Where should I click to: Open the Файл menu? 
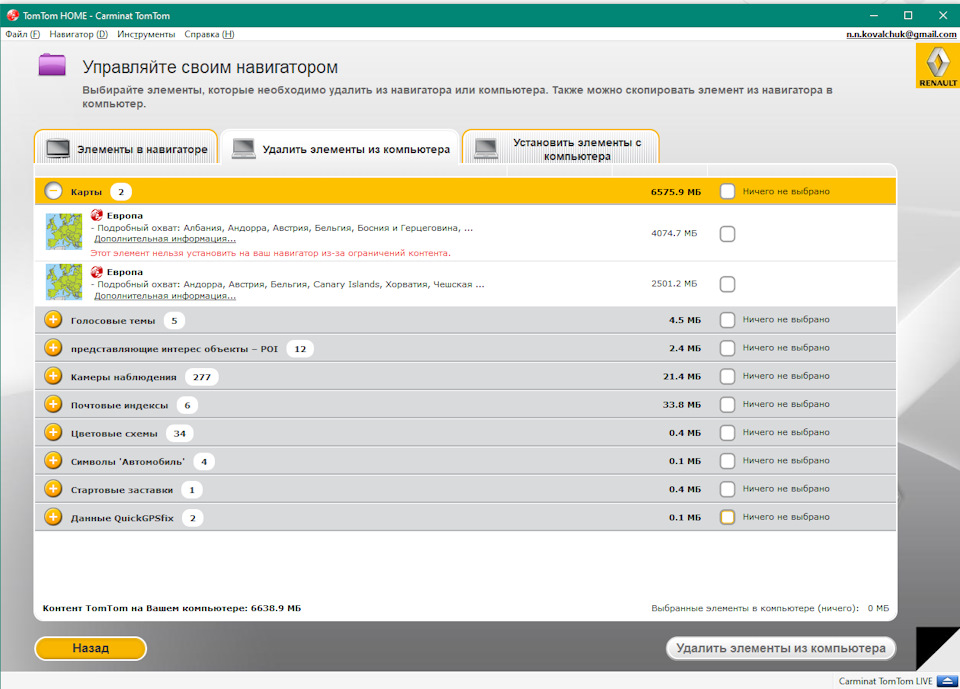pyautogui.click(x=23, y=34)
